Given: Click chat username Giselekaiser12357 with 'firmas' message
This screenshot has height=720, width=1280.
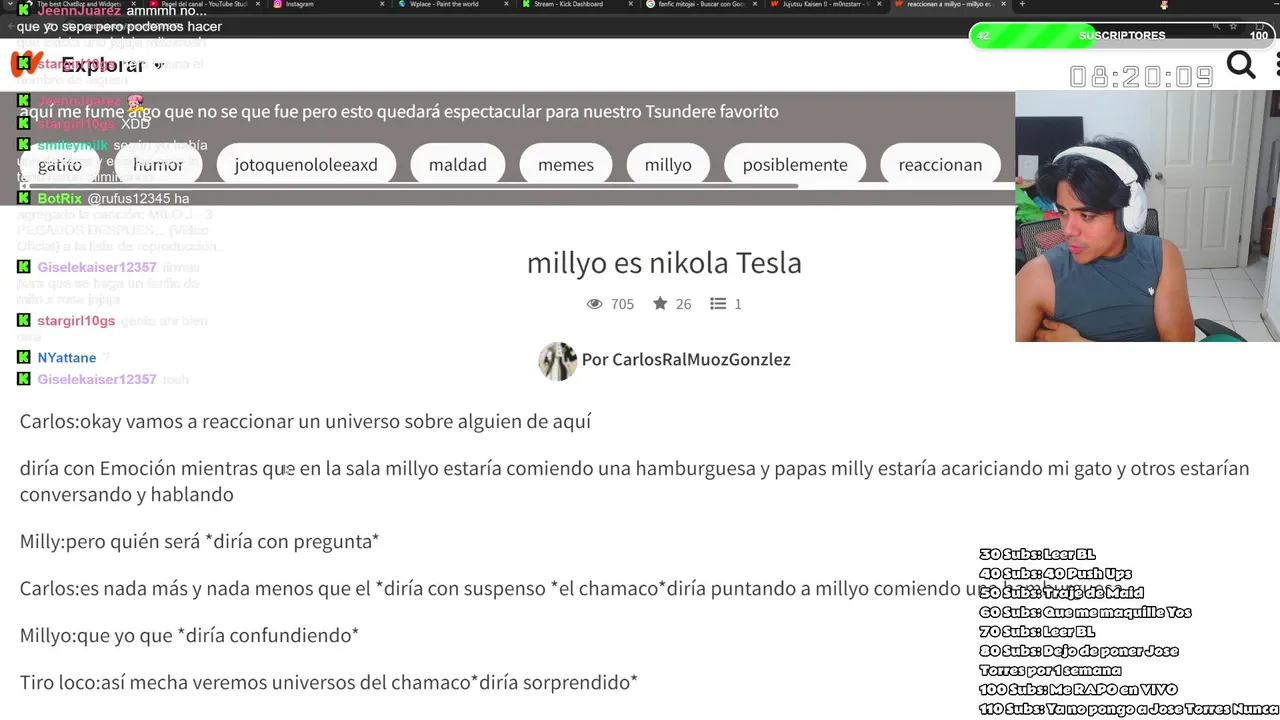Looking at the screenshot, I should (97, 268).
